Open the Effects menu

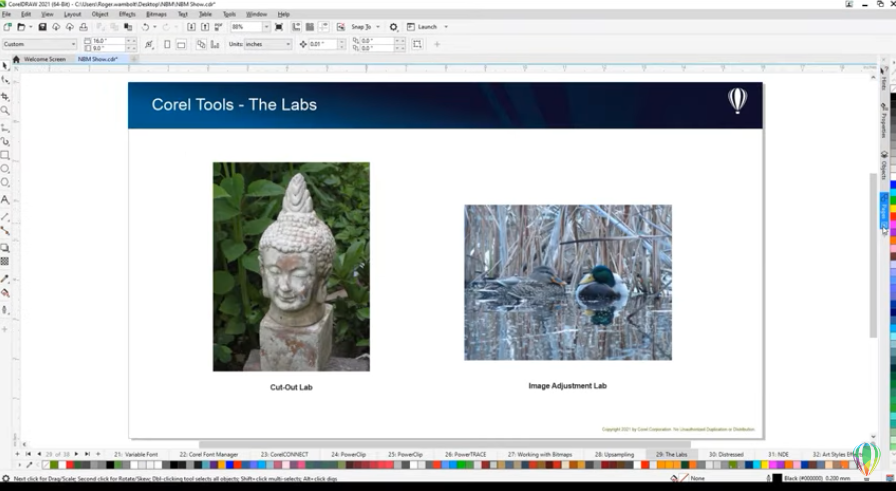[x=127, y=14]
